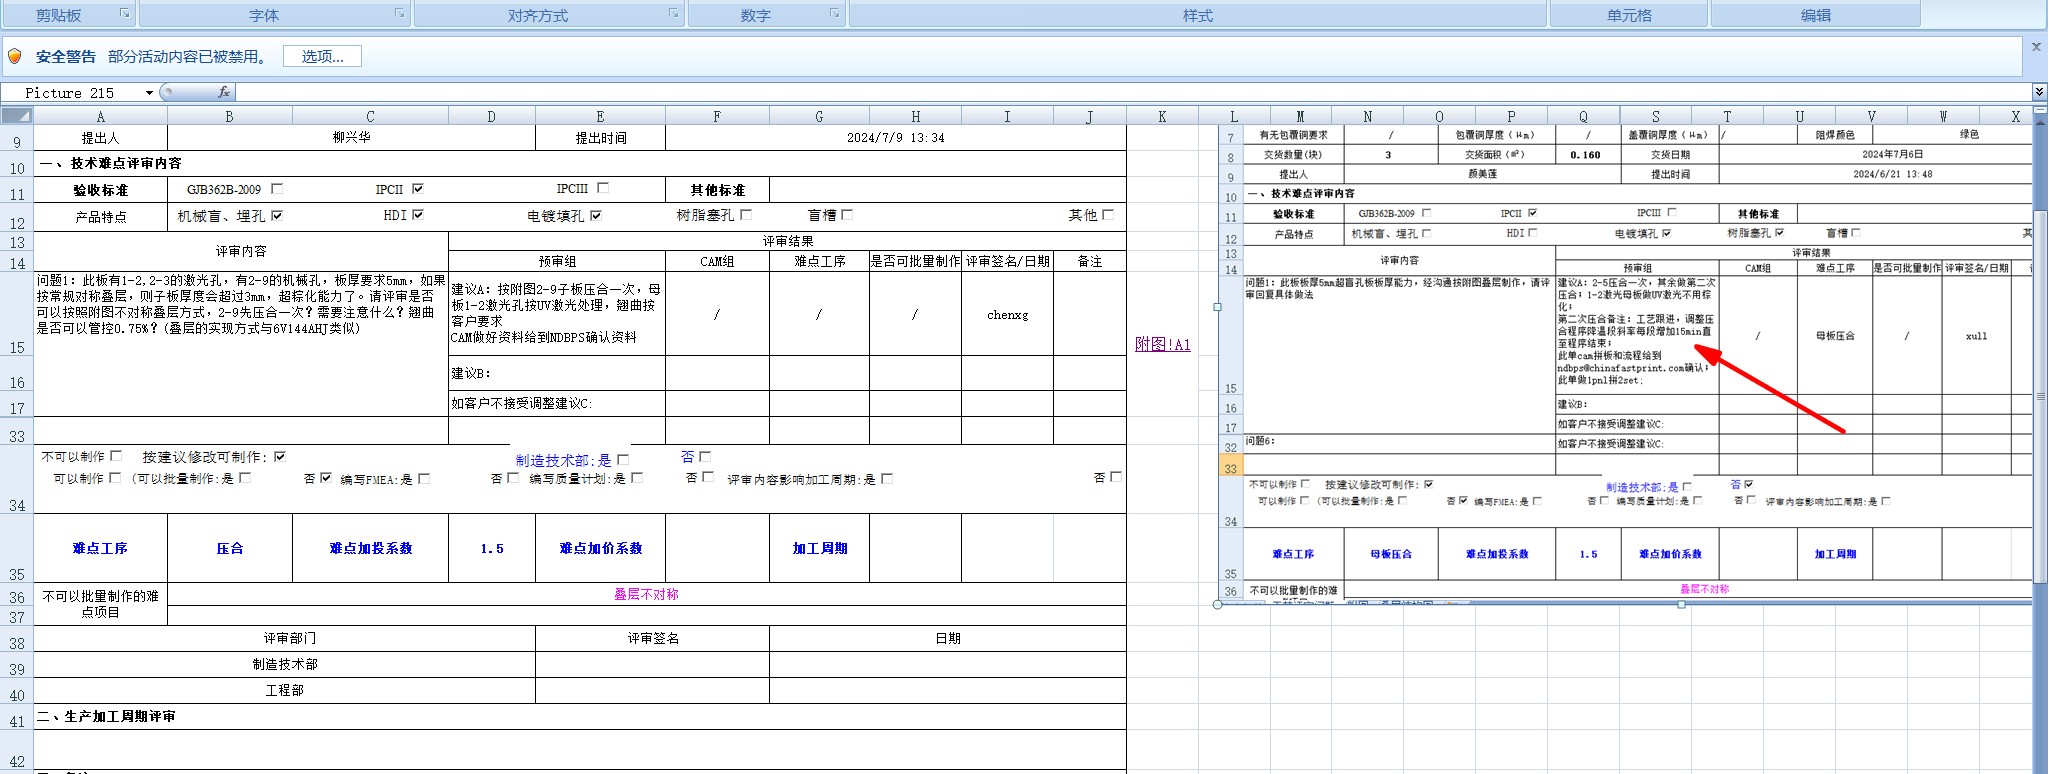Click the 二、生产加工周期评审 heading cell
Screen dimensions: 2048x774
(580, 716)
